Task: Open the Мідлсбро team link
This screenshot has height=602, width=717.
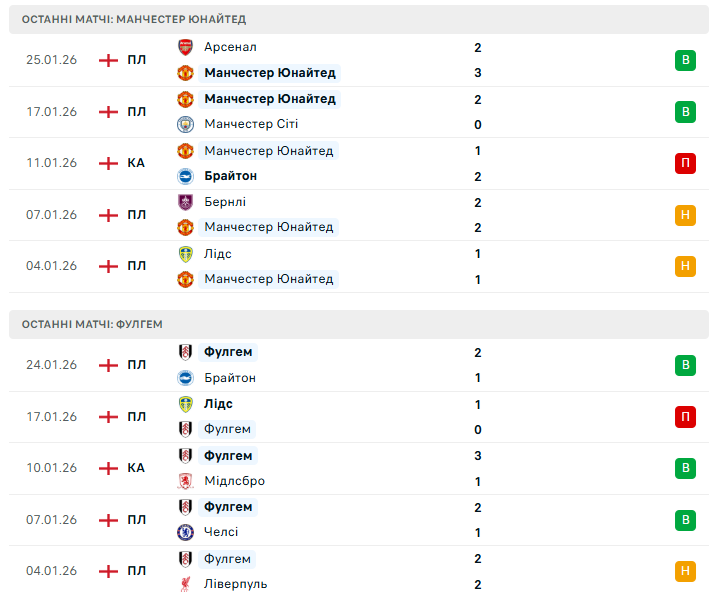Action: coord(234,481)
